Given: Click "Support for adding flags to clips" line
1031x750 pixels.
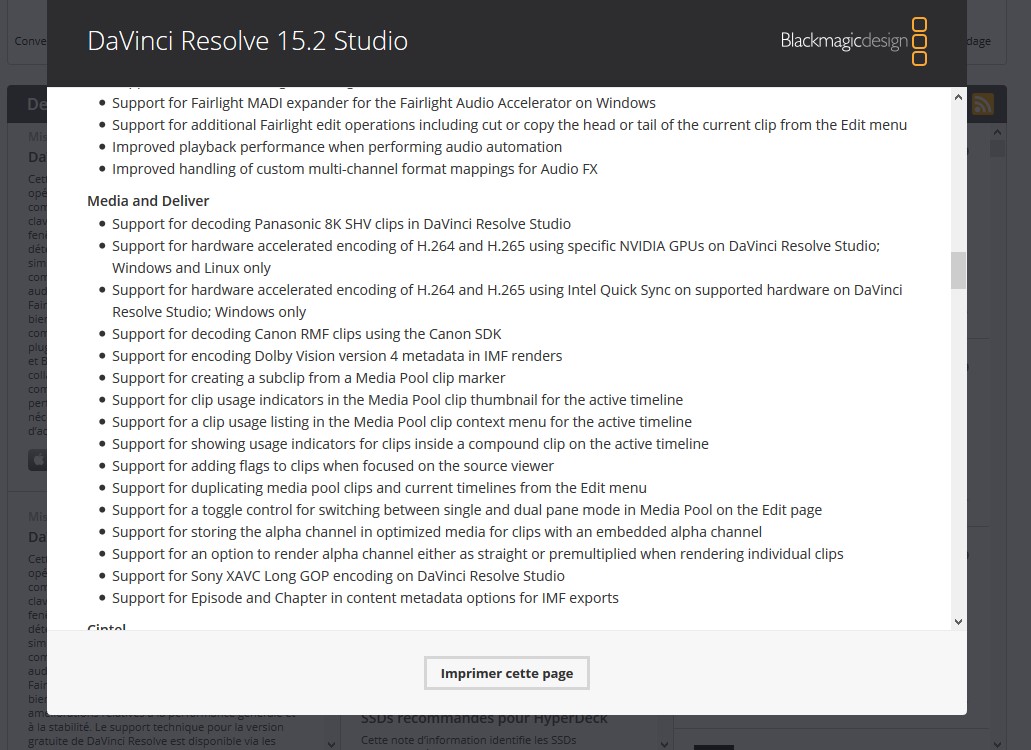Looking at the screenshot, I should pos(333,466).
